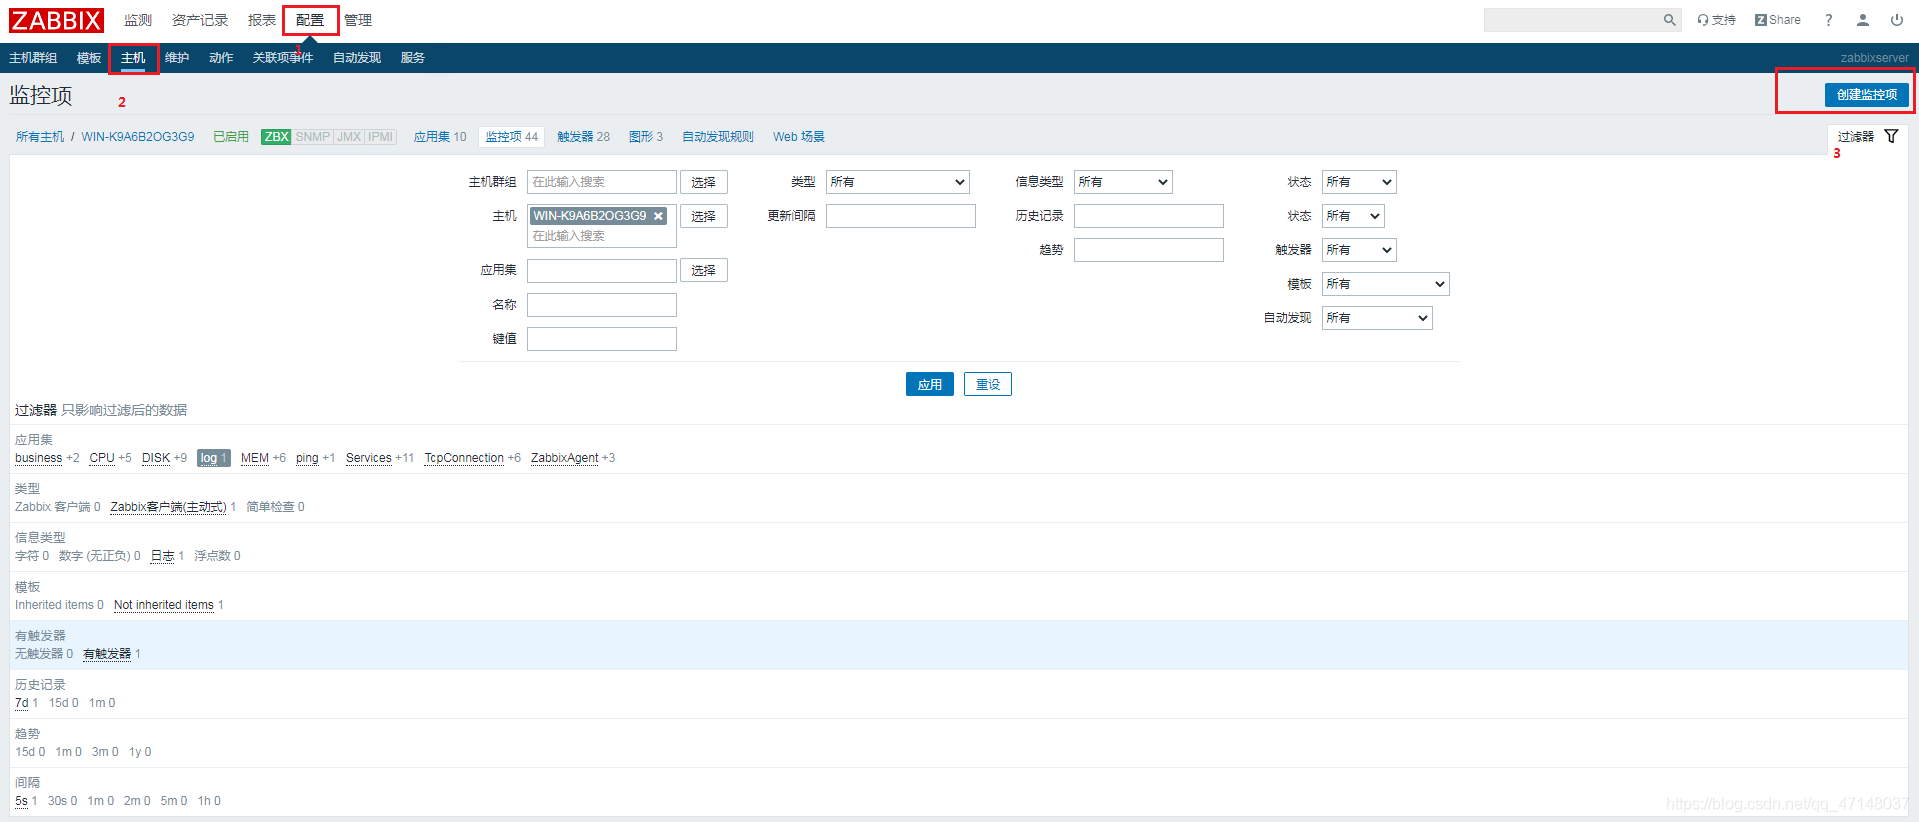Click the 创建监控项 button

(x=1866, y=94)
